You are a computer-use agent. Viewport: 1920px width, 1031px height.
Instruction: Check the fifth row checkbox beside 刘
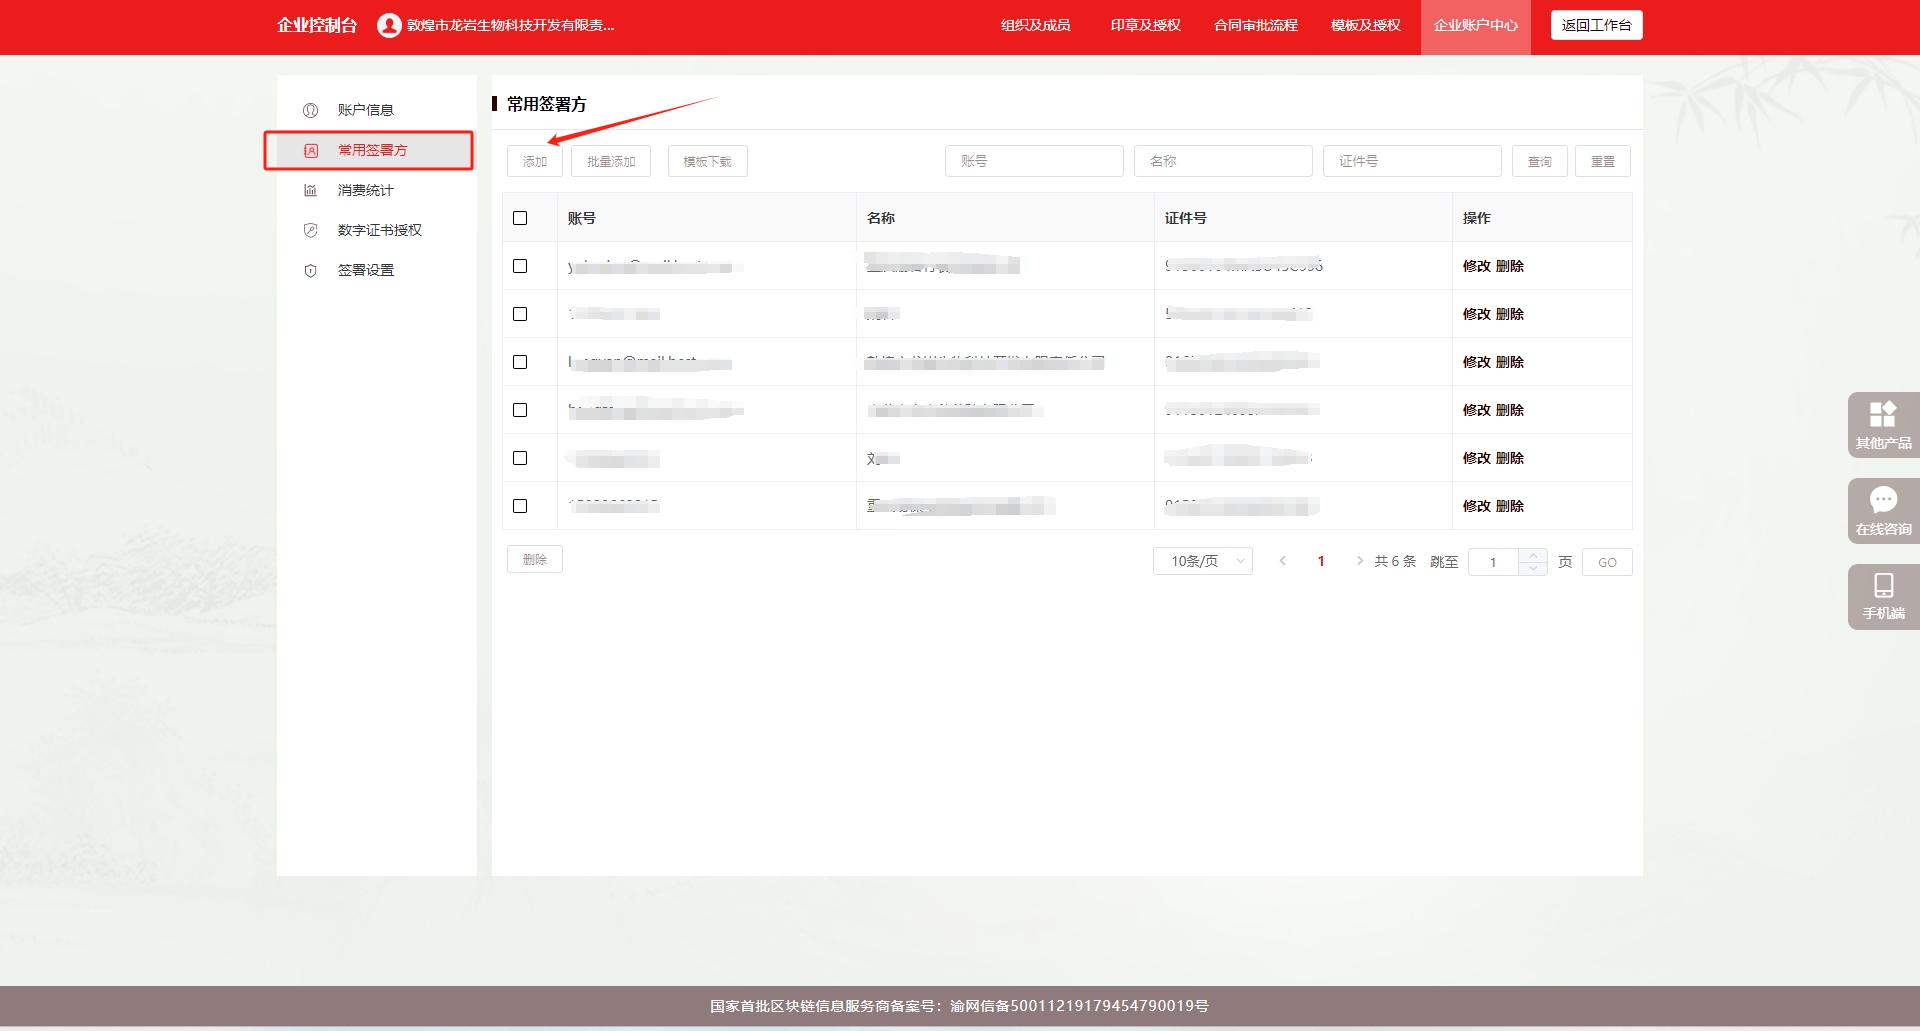pyautogui.click(x=520, y=458)
